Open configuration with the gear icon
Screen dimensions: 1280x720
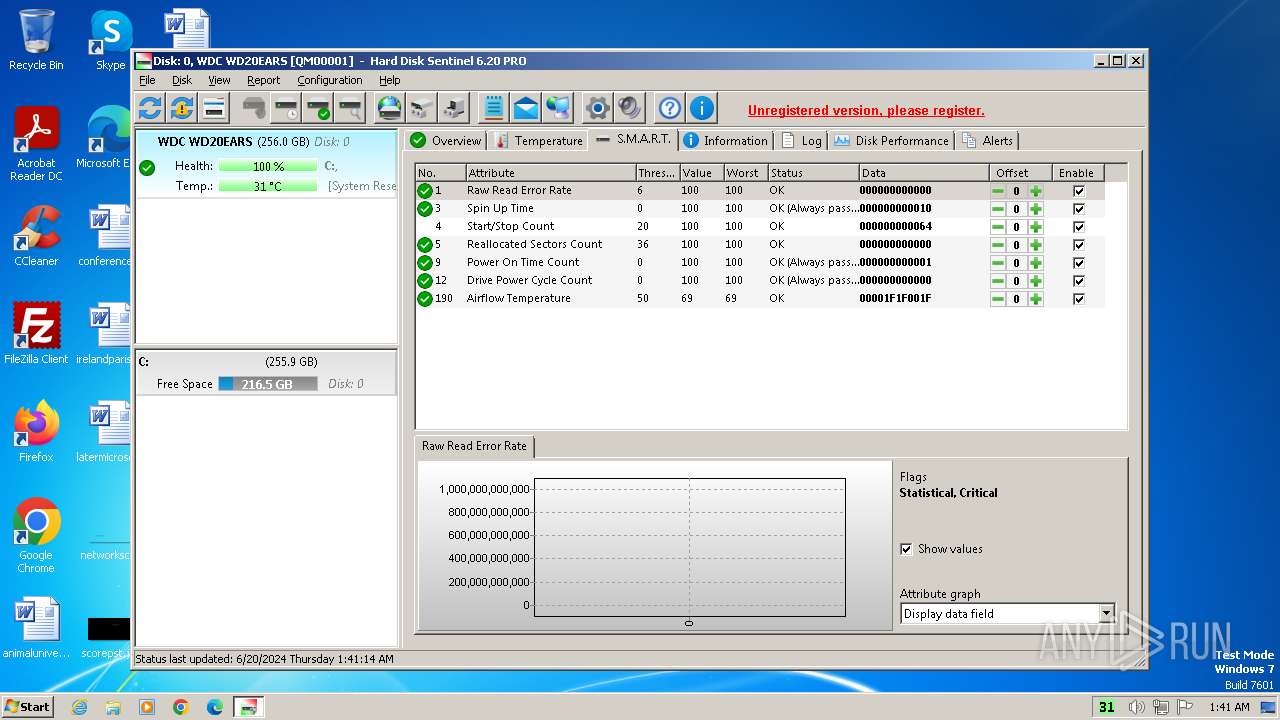click(x=598, y=108)
